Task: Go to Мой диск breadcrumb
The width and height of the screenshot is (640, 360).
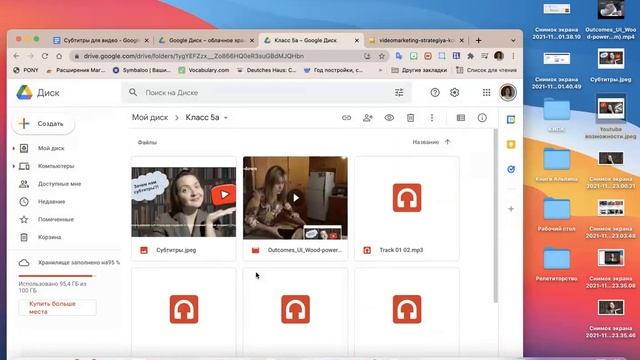Action: coord(150,118)
